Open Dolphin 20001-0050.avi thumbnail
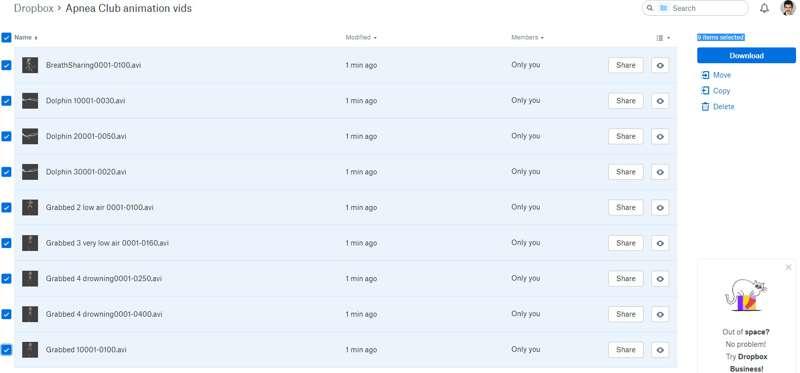Viewport: 800px width, 373px height. click(30, 136)
